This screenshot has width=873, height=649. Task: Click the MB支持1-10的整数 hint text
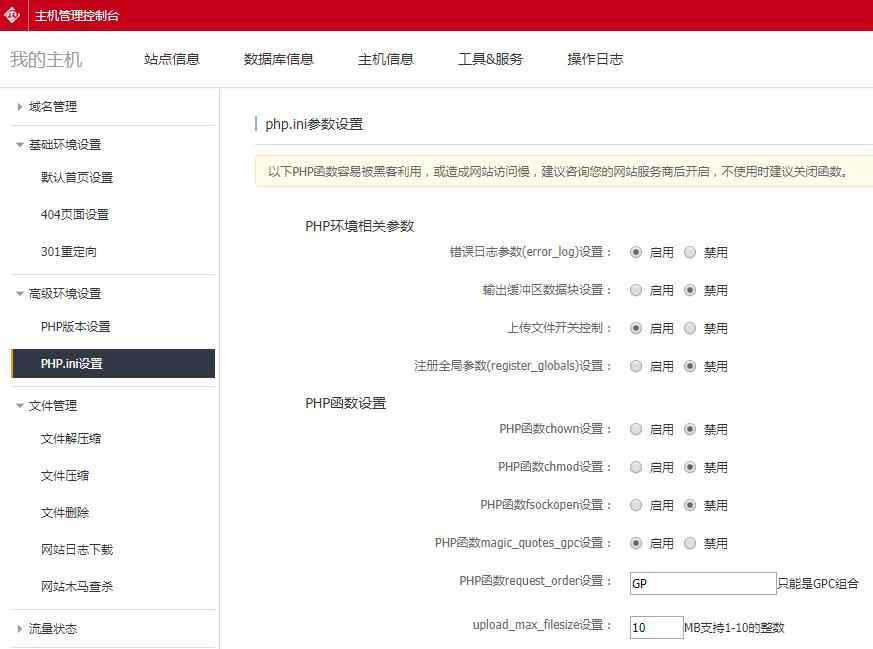734,628
